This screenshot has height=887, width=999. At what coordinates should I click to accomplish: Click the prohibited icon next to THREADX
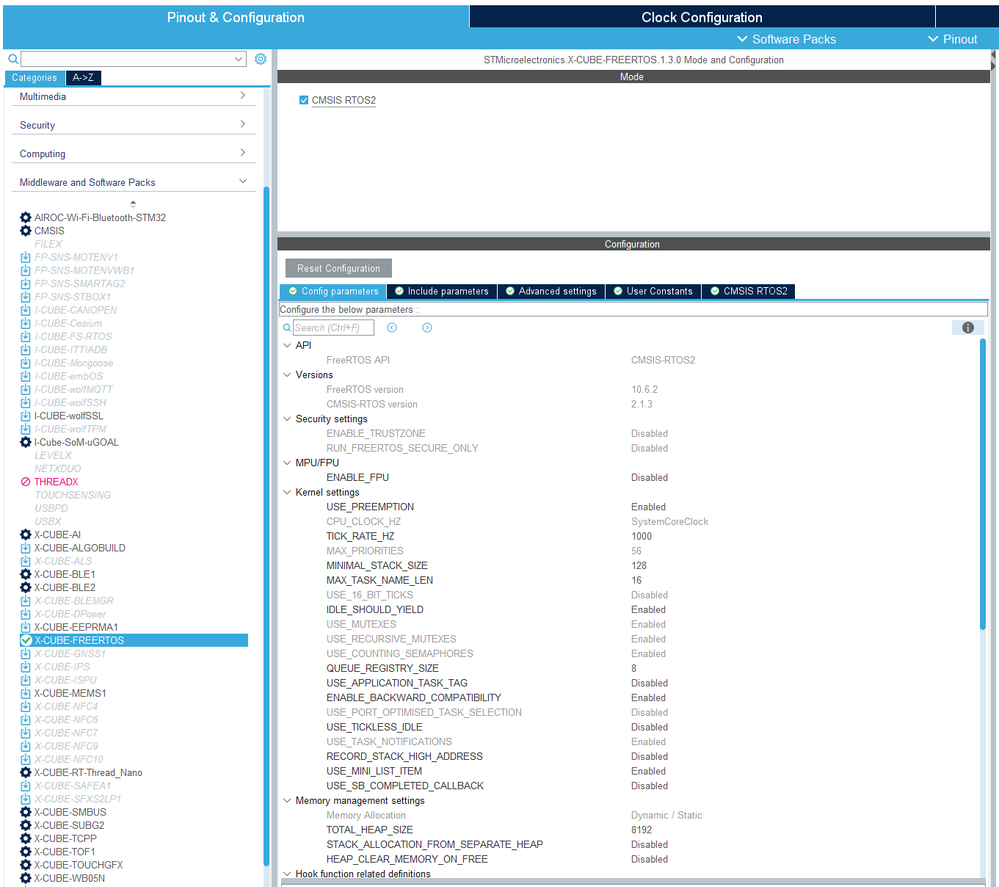(x=25, y=482)
